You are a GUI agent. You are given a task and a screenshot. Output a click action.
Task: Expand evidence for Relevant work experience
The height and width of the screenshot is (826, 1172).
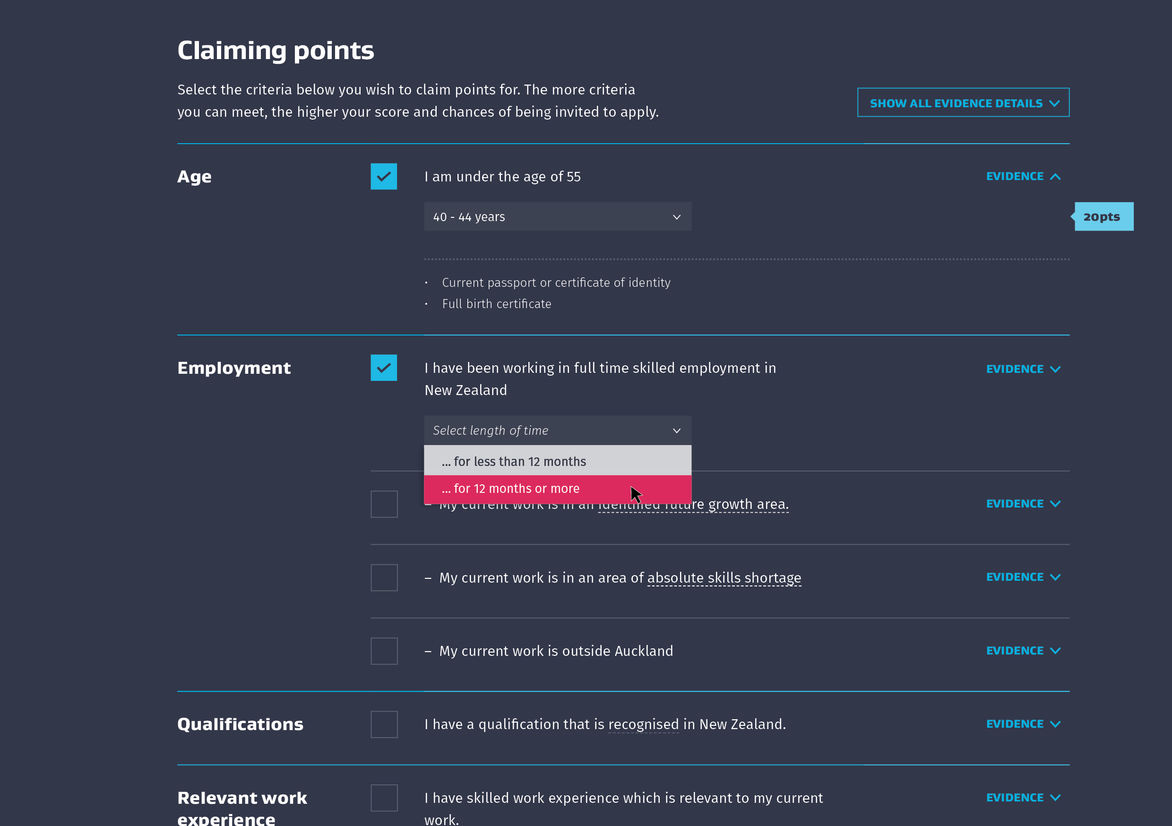1023,798
